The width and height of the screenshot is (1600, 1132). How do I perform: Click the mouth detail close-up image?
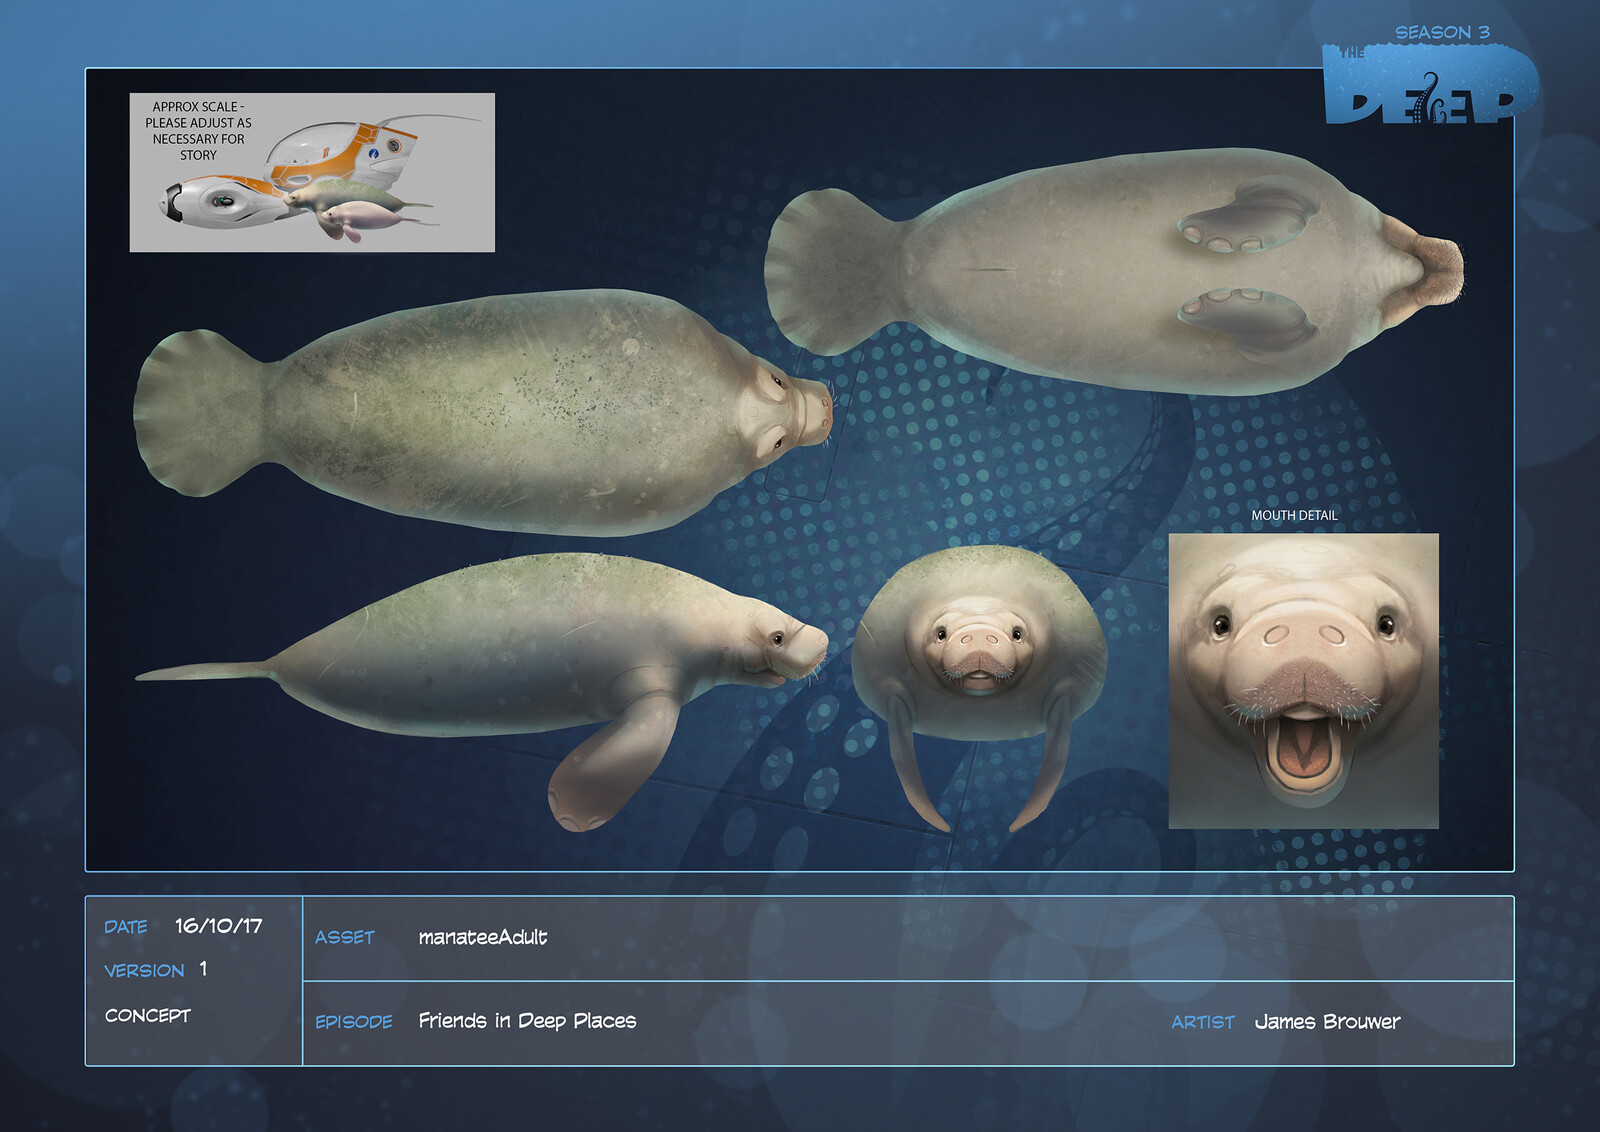tap(1304, 681)
